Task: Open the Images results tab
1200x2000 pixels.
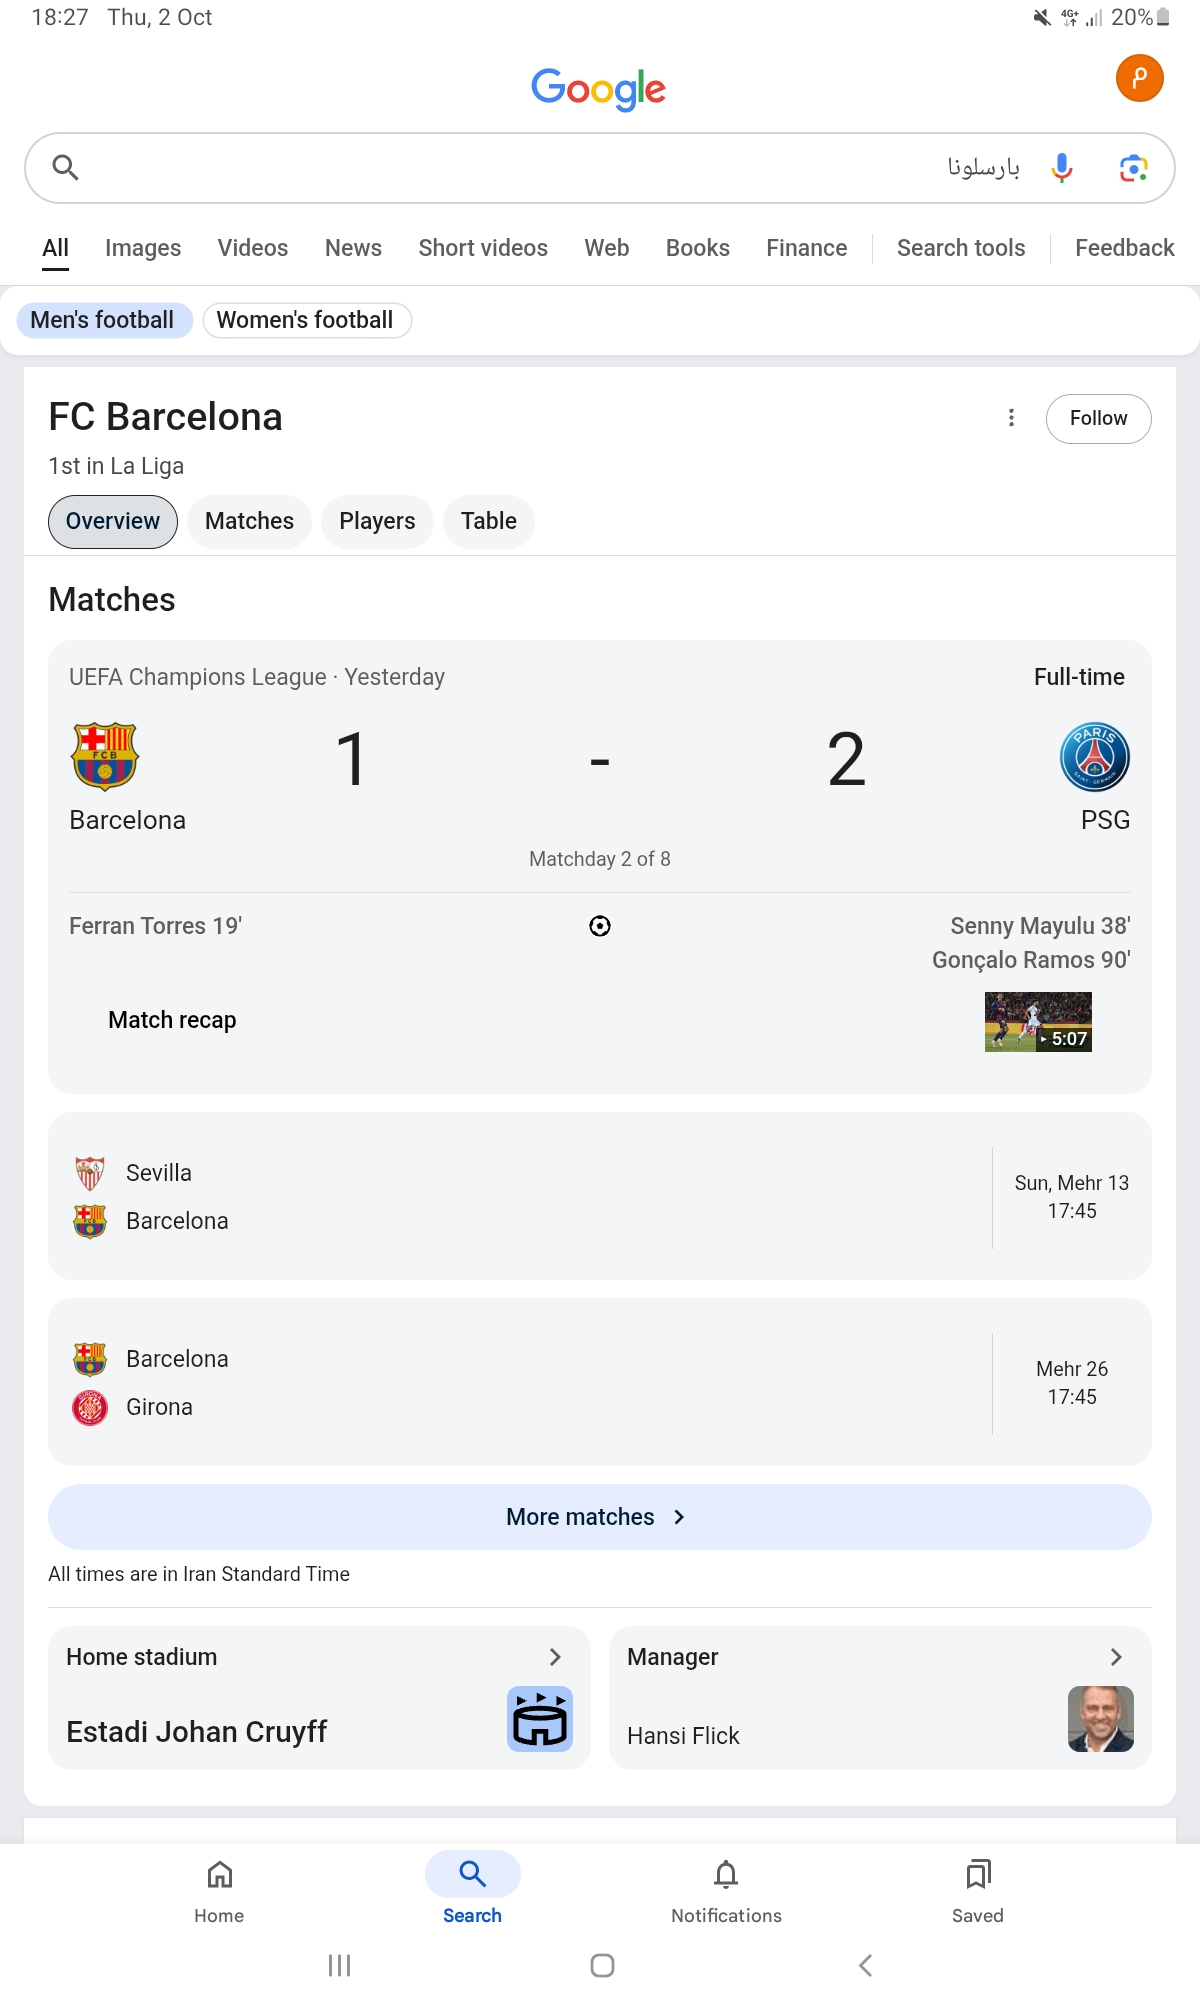Action: click(143, 248)
